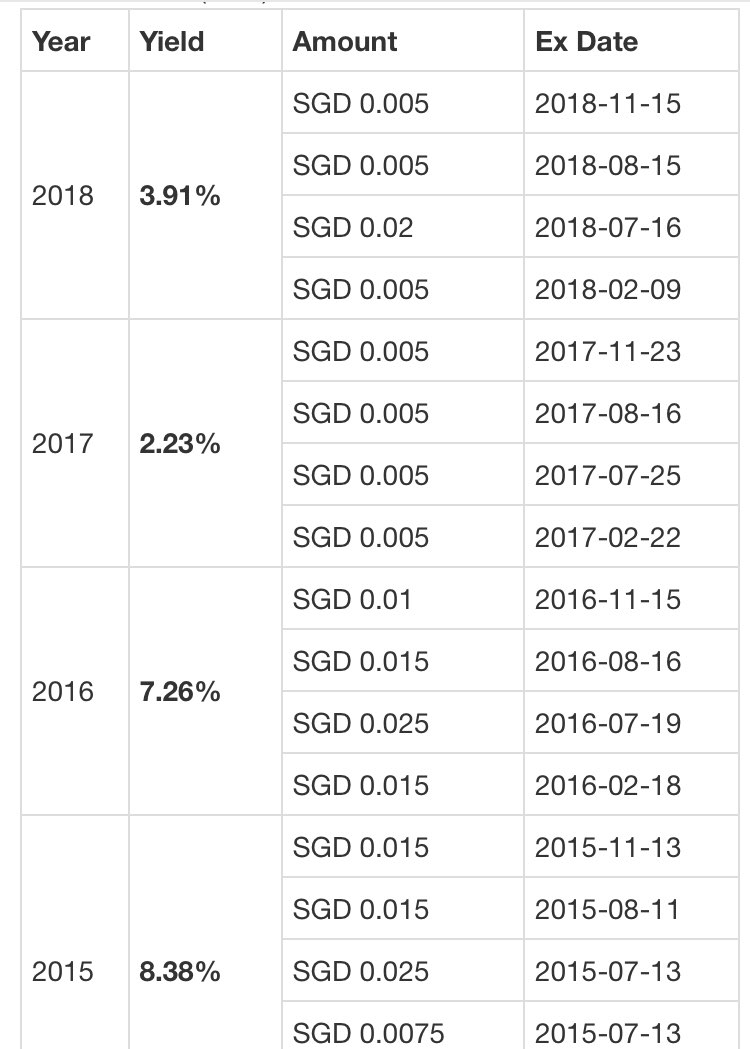Viewport: 750px width, 1049px height.
Task: Click the 2016 year cell
Action: click(62, 692)
